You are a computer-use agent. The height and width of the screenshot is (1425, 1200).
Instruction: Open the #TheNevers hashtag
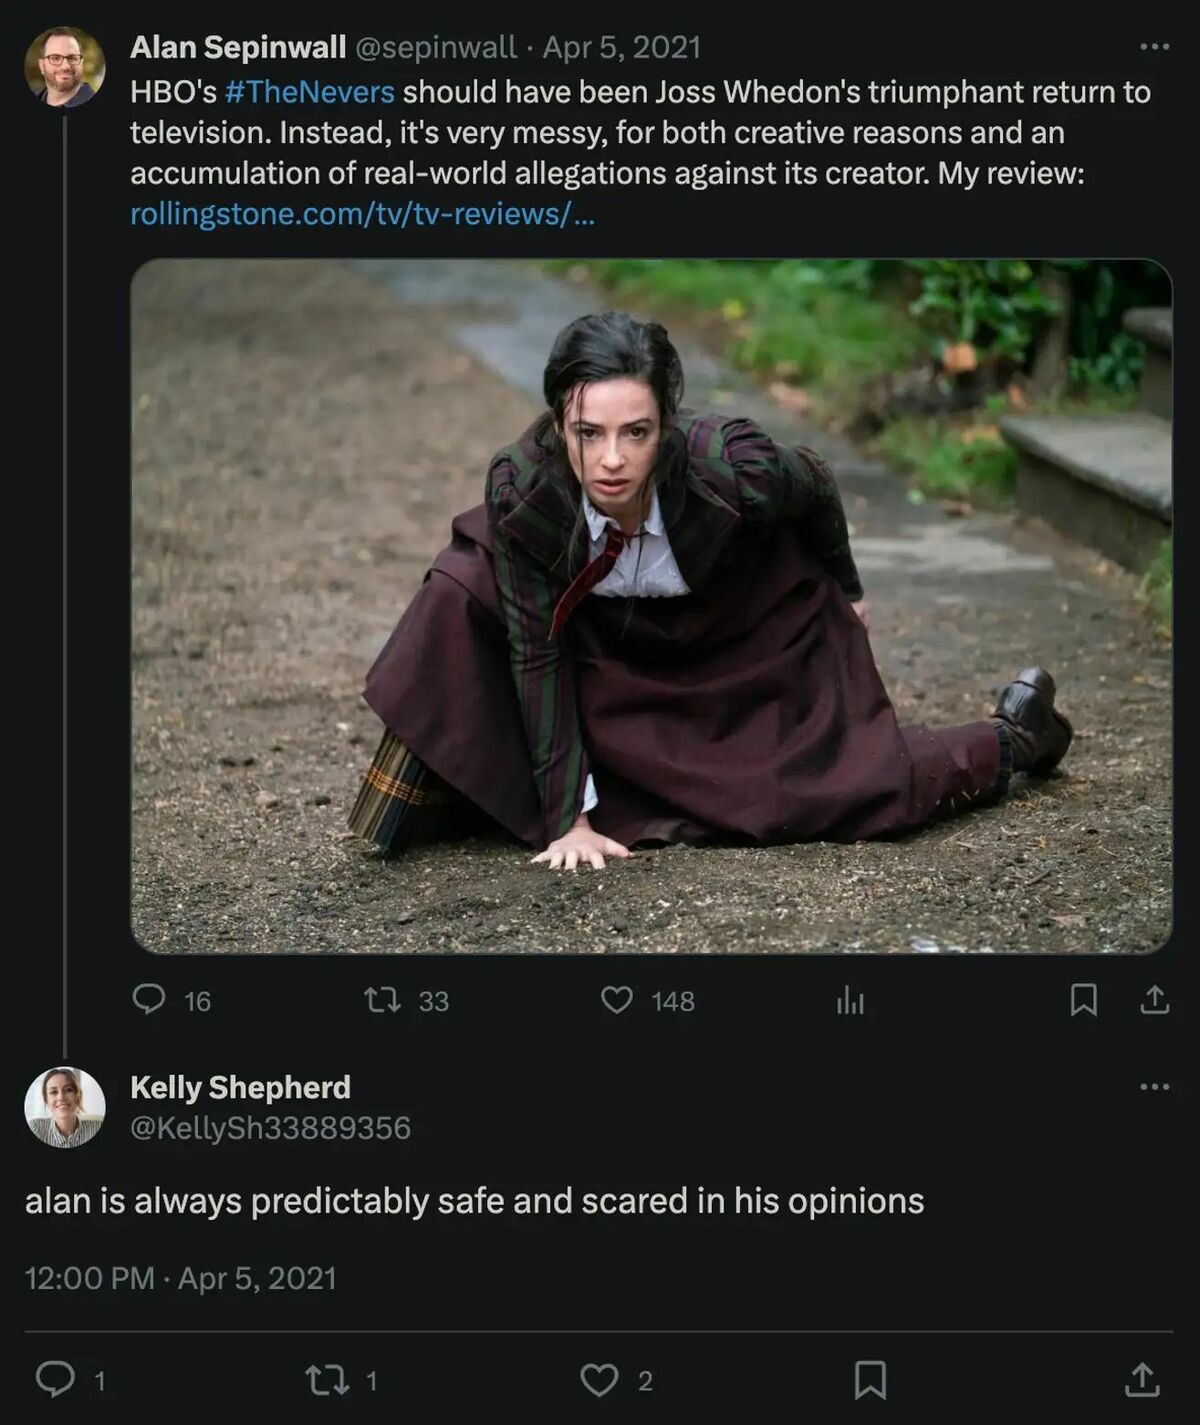[x=310, y=92]
